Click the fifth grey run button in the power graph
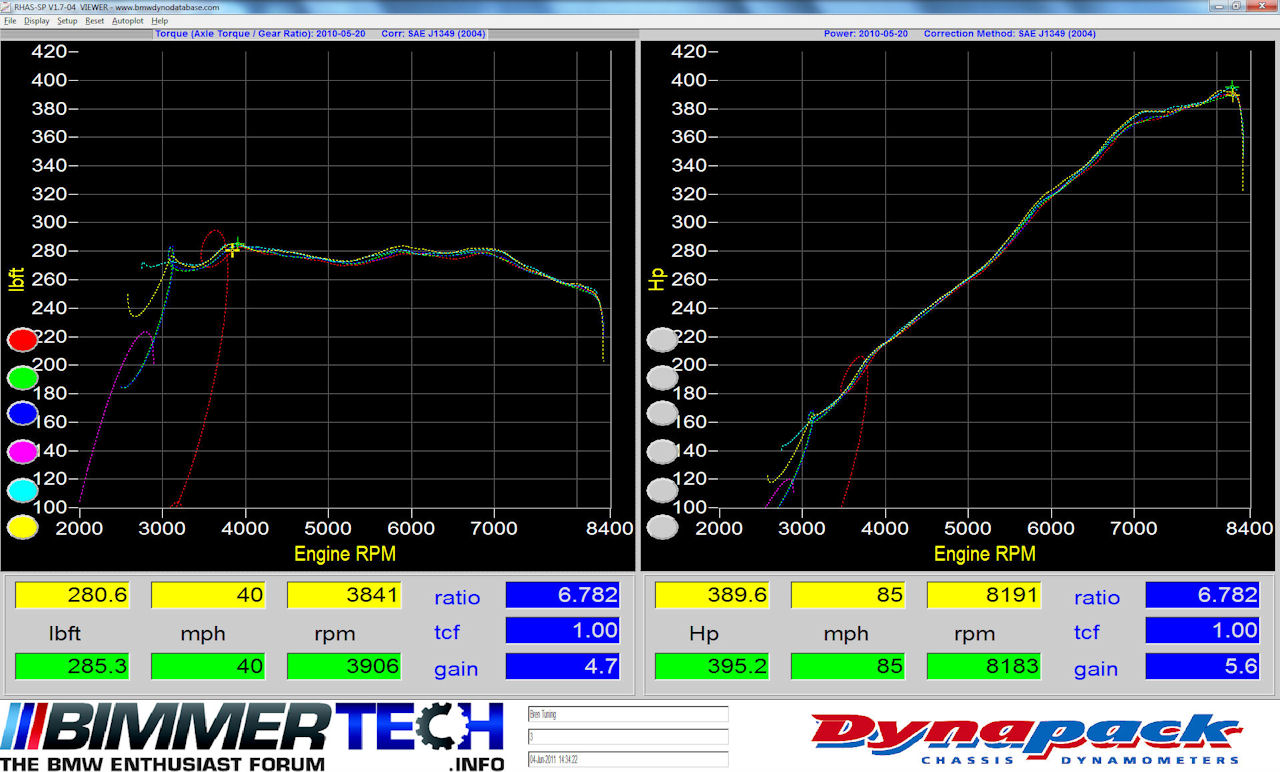 click(662, 490)
